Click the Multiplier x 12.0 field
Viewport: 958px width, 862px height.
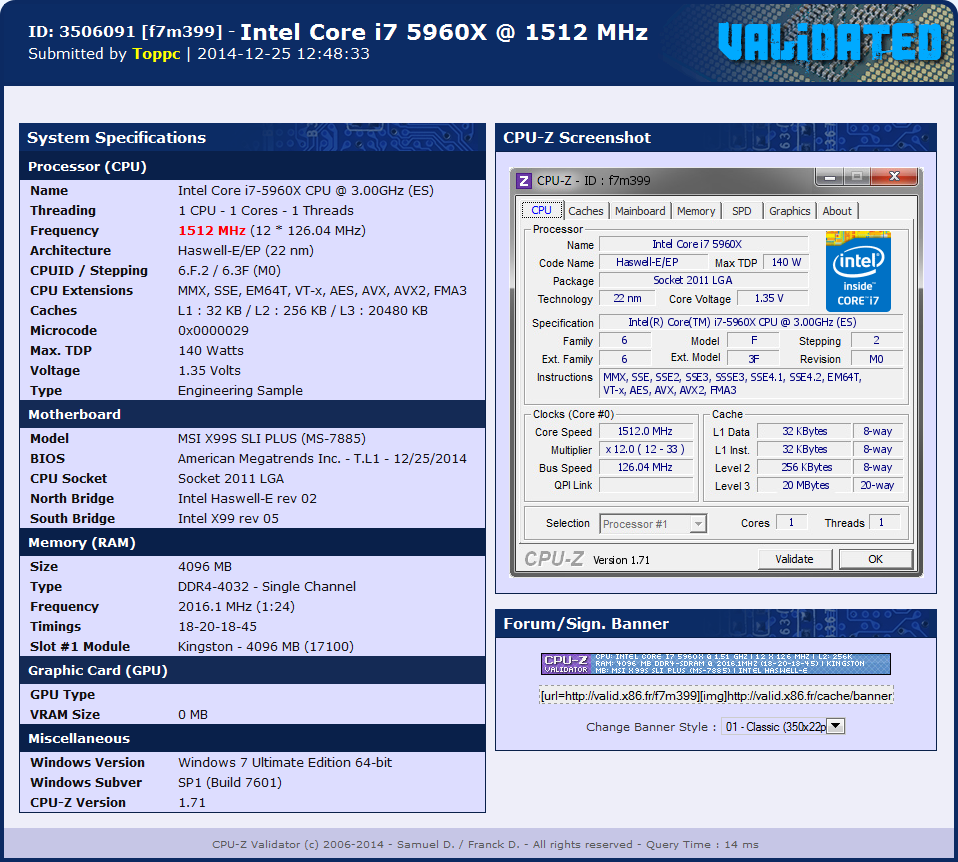tap(646, 449)
